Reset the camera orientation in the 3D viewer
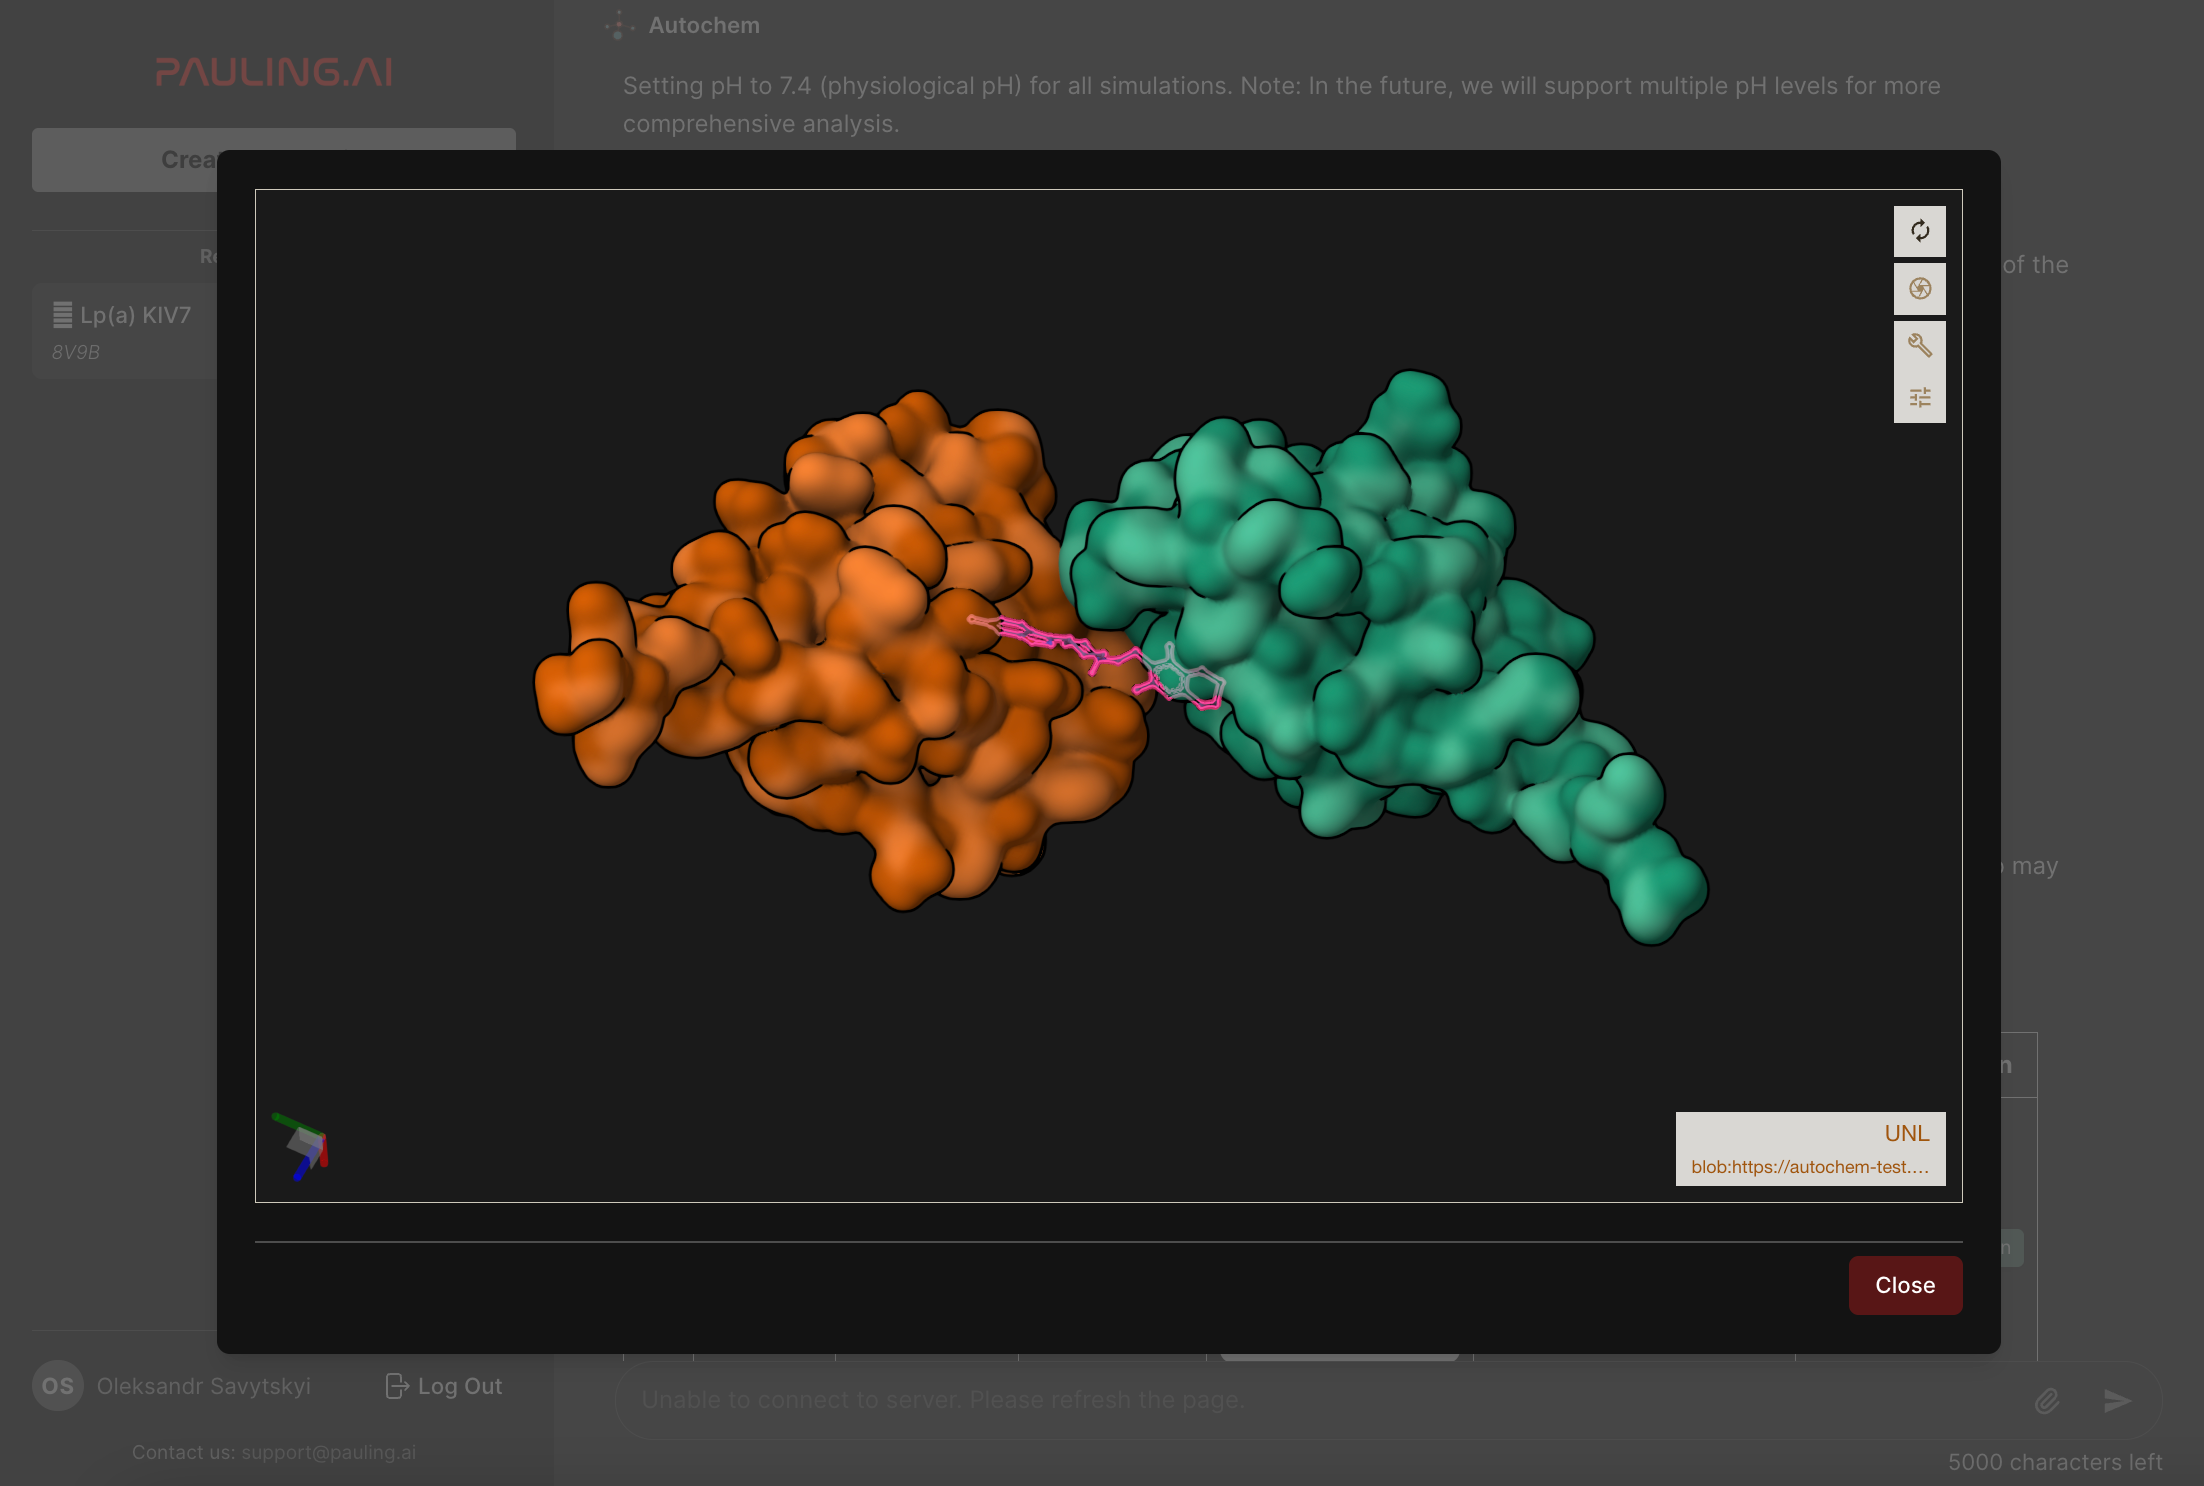Screen dimensions: 2204x1486 1919,231
